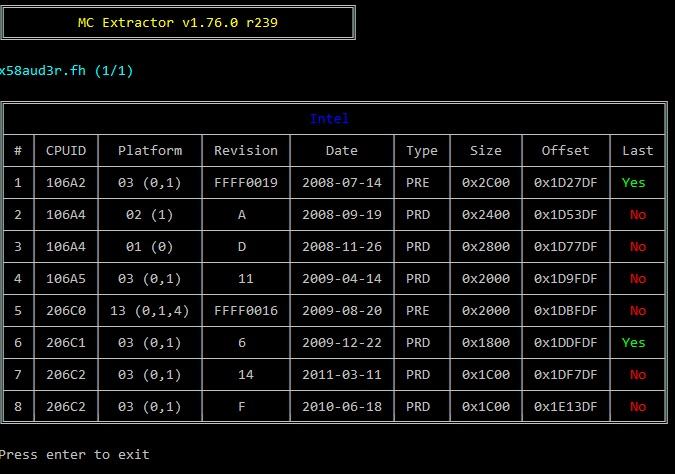Click the Type column header

click(421, 151)
